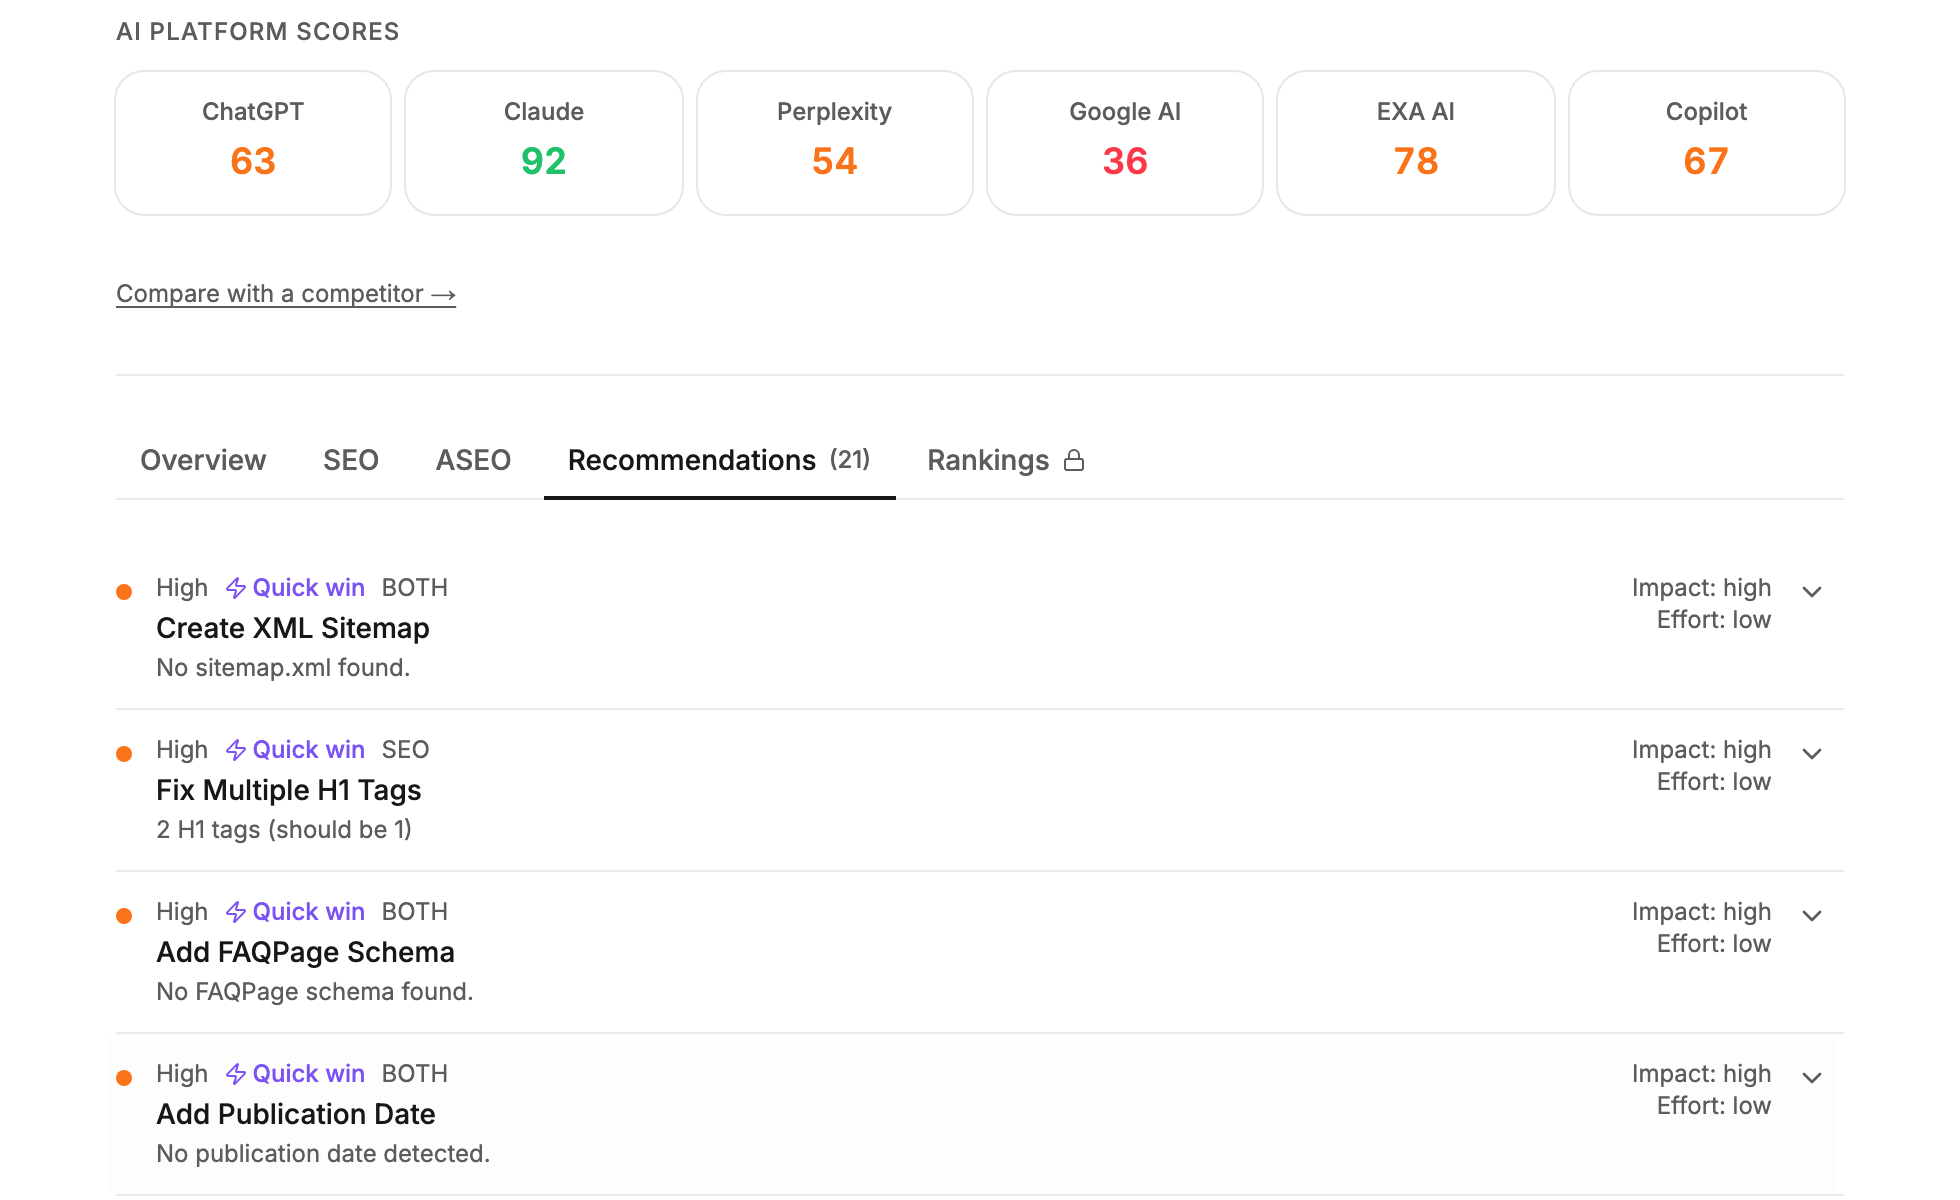
Task: Click the text 'No publication date detected.'
Action: coord(323,1154)
